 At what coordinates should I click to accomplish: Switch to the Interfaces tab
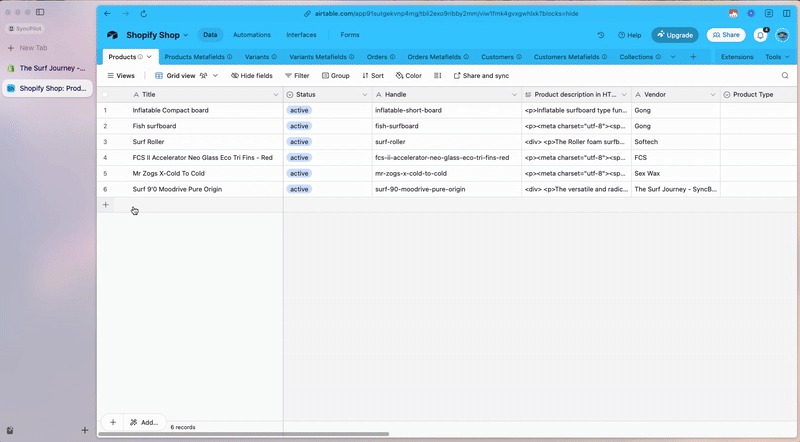coord(301,35)
